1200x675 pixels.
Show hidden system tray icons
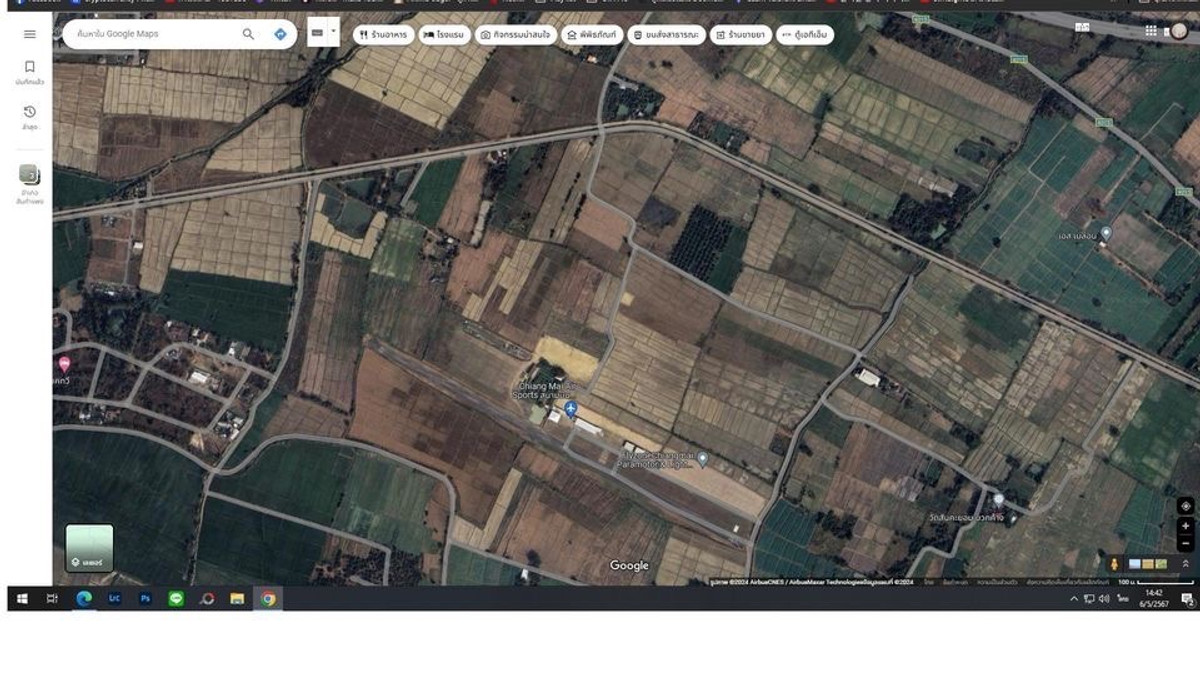pos(1074,599)
